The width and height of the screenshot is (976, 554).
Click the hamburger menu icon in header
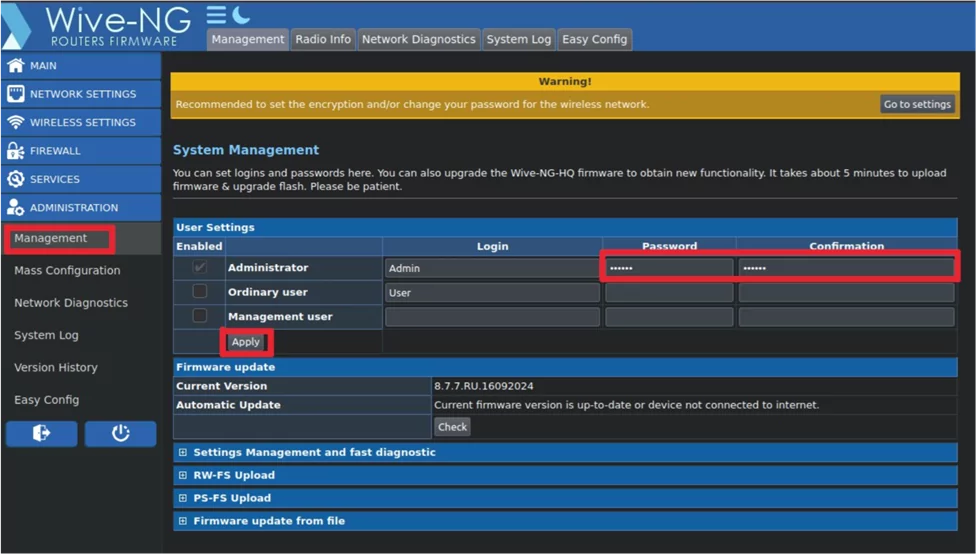point(216,15)
